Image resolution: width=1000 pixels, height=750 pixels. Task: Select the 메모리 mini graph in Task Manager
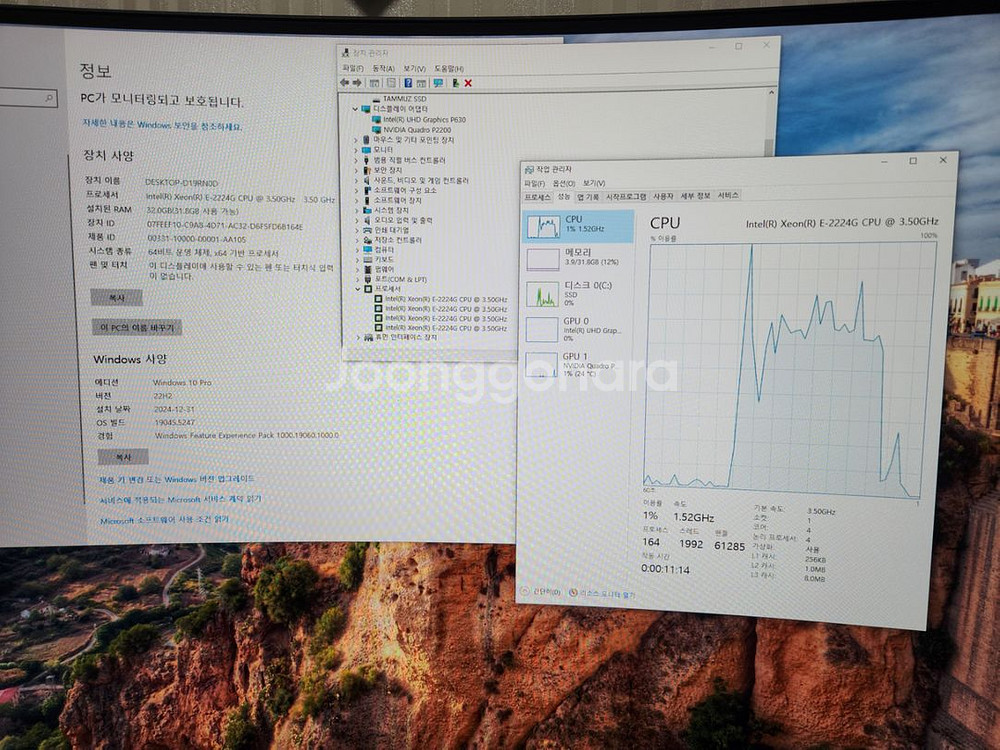(x=543, y=260)
